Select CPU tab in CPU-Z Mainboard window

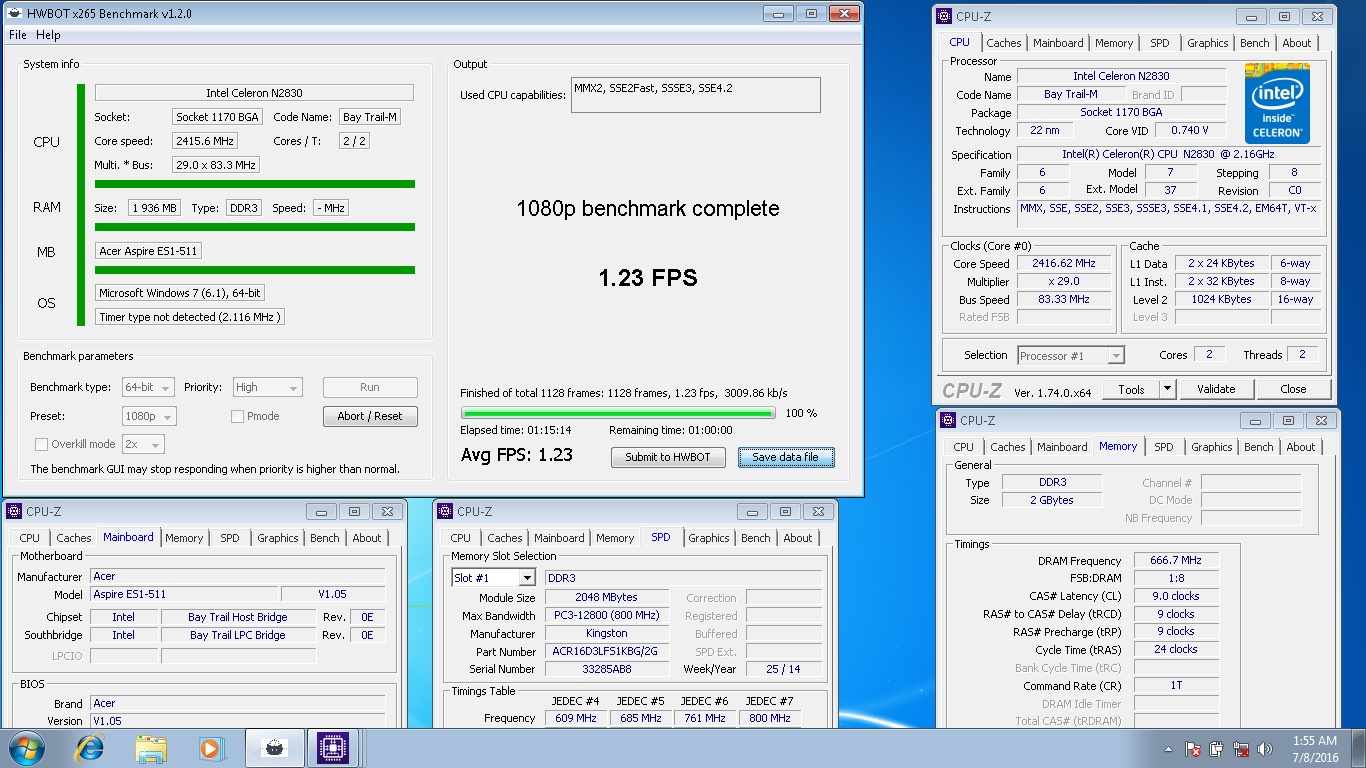[x=29, y=538]
